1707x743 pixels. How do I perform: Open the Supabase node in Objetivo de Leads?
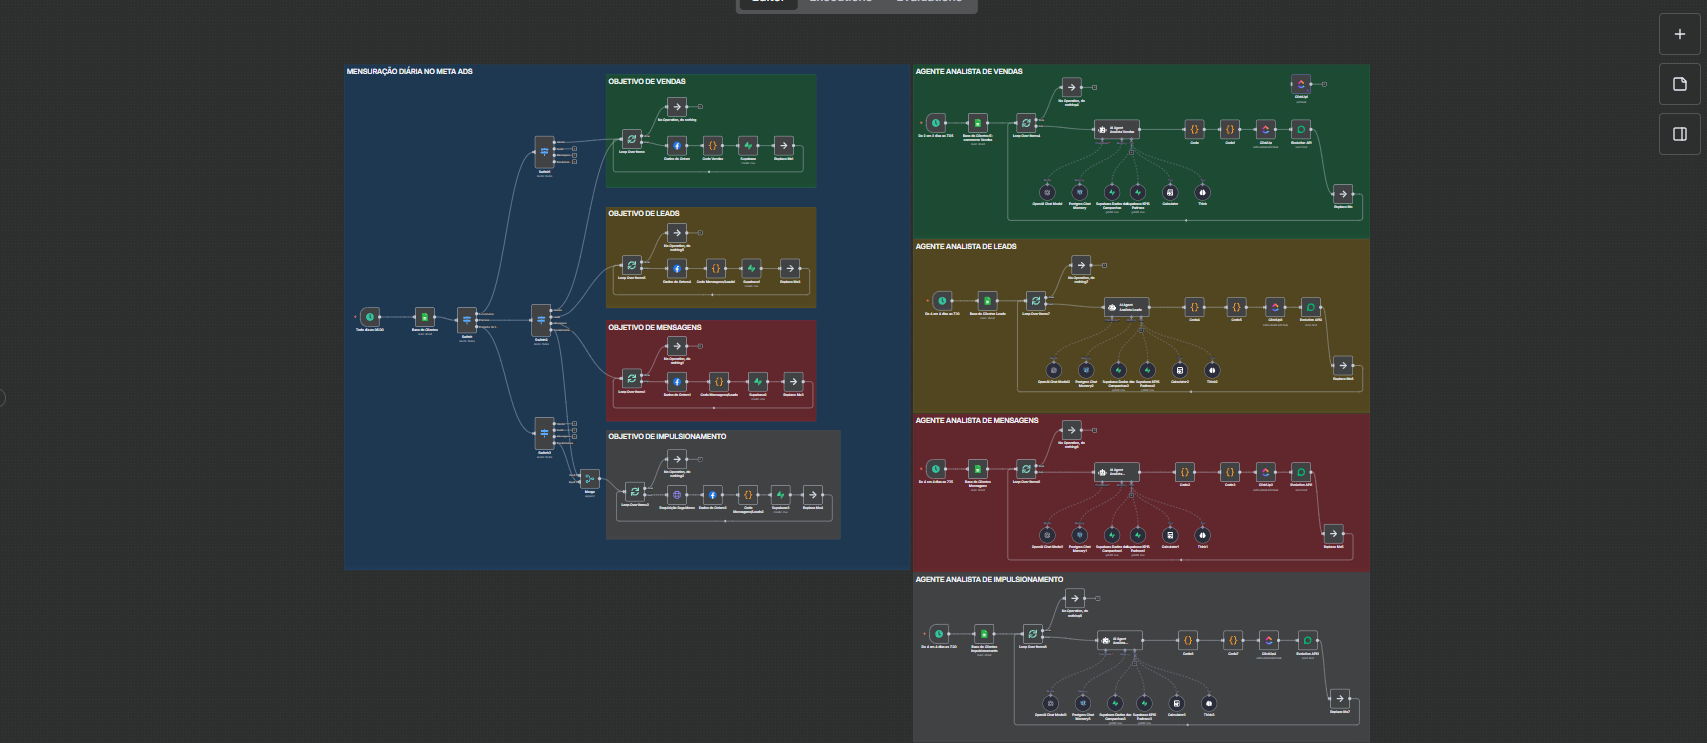[751, 268]
